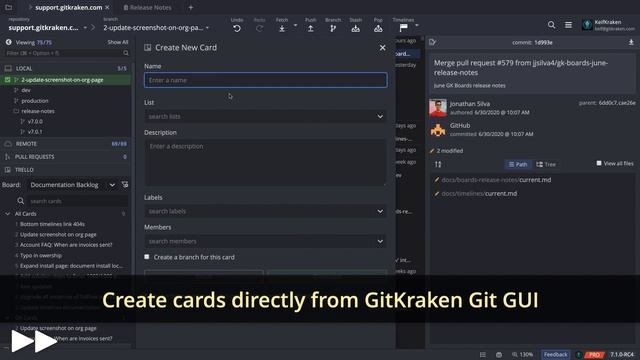Click the Trello board options icon
This screenshot has width=640, height=360.
pyautogui.click(x=125, y=184)
